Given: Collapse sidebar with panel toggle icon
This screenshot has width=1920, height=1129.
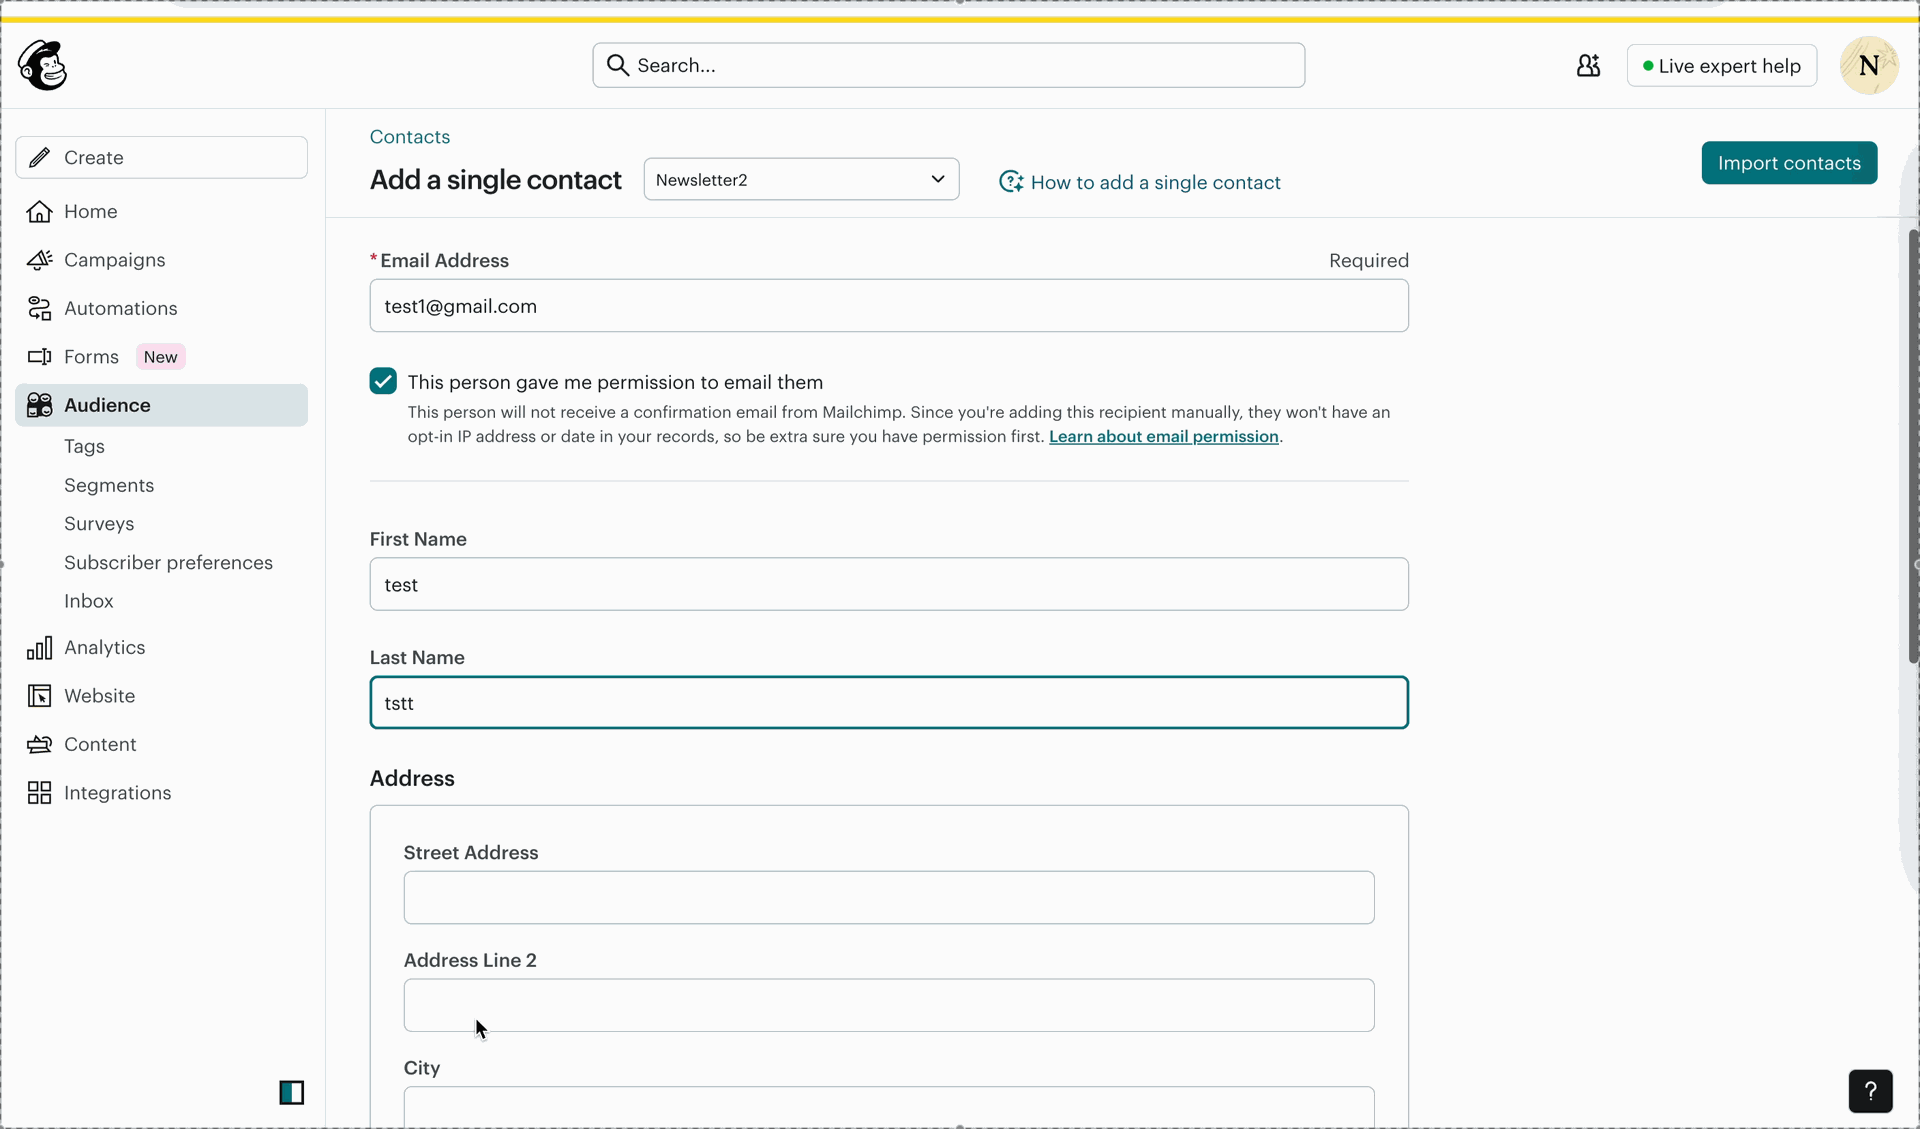Looking at the screenshot, I should click(x=292, y=1092).
